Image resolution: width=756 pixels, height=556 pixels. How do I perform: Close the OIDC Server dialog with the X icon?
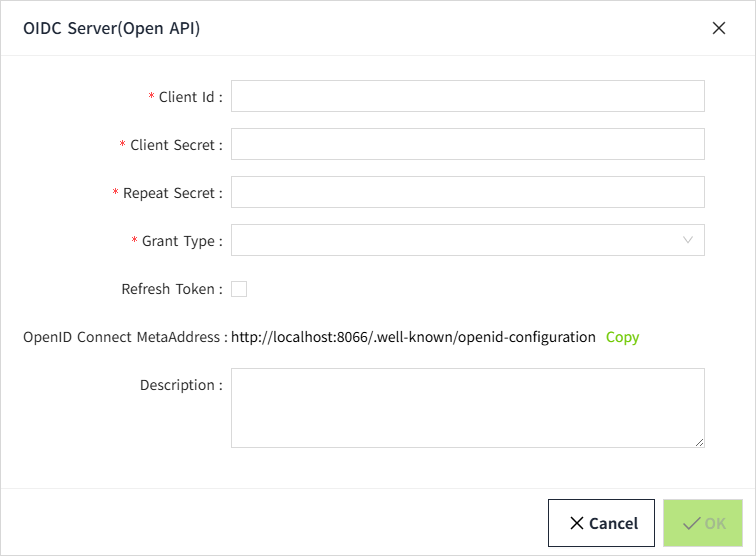coord(718,28)
